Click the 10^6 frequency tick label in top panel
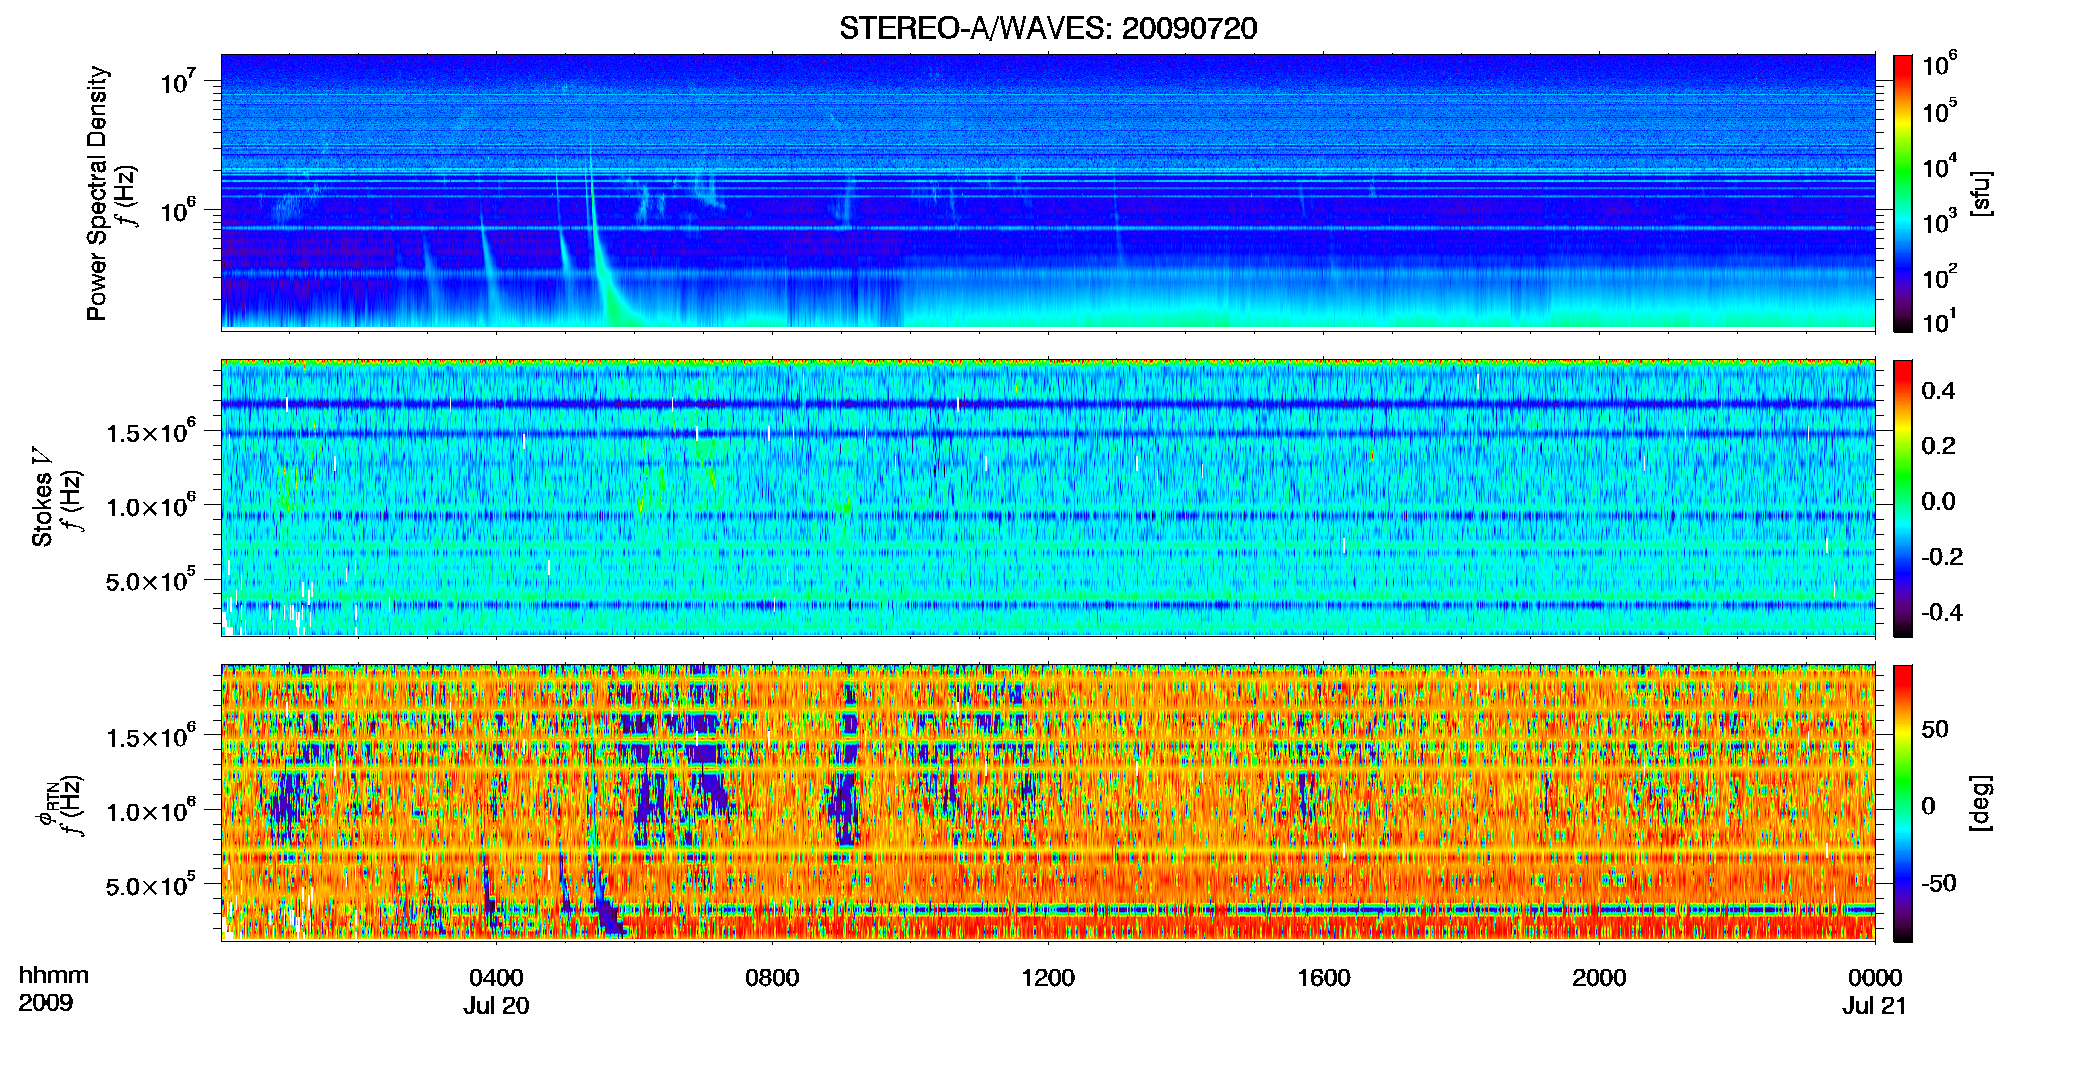The image size is (2096, 1080). (178, 209)
